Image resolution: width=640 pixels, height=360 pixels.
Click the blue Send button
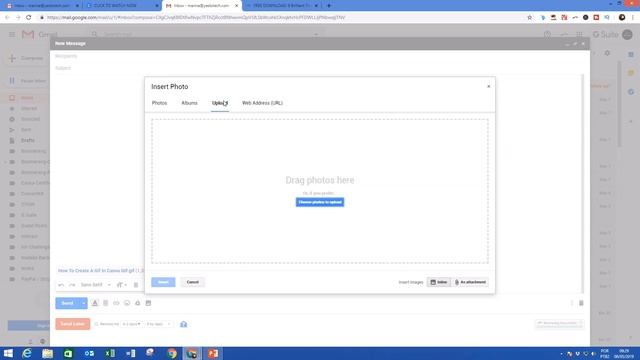coord(67,303)
